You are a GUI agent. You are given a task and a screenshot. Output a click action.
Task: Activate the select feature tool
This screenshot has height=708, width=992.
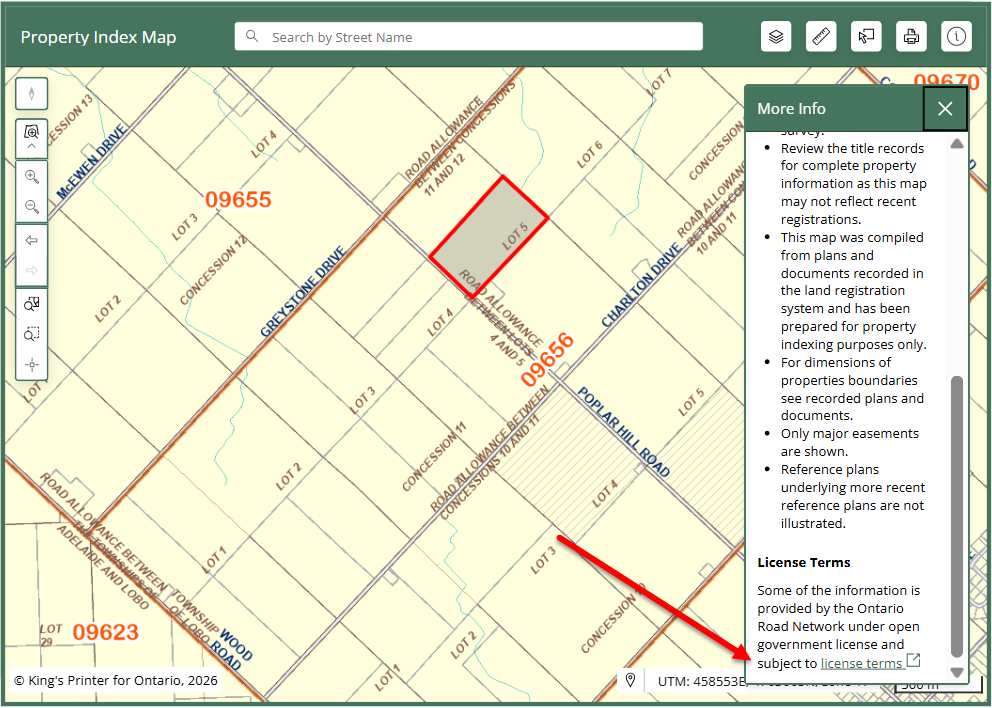tap(866, 37)
